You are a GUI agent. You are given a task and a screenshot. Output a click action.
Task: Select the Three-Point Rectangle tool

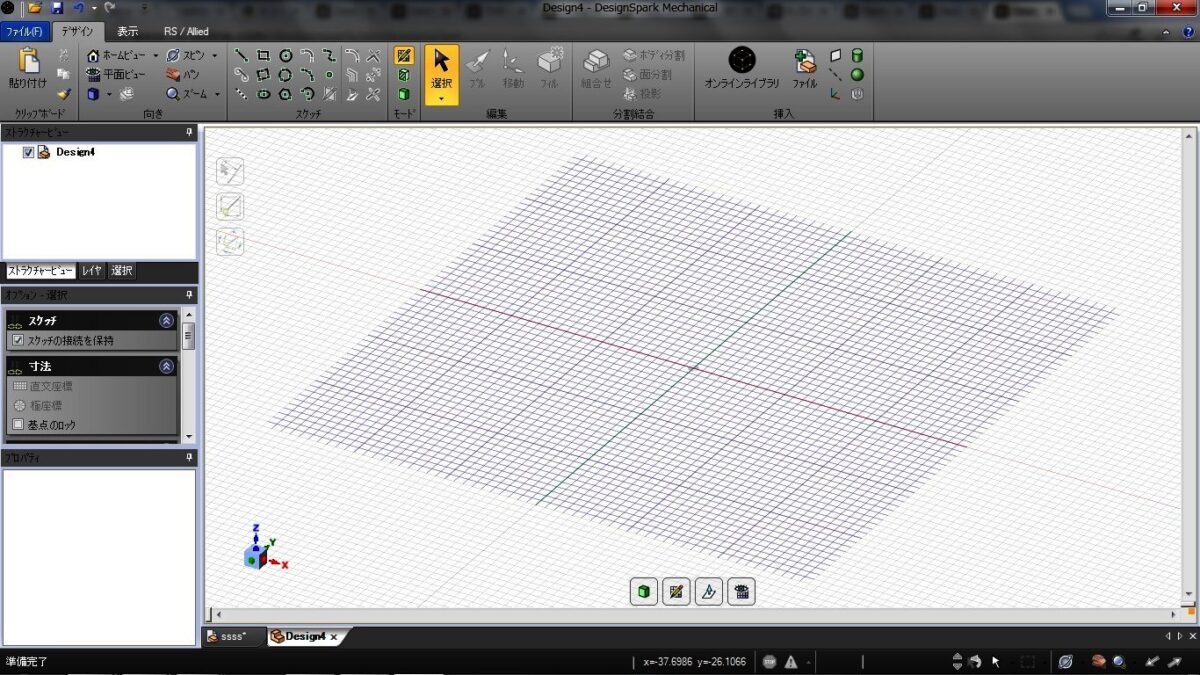(263, 75)
